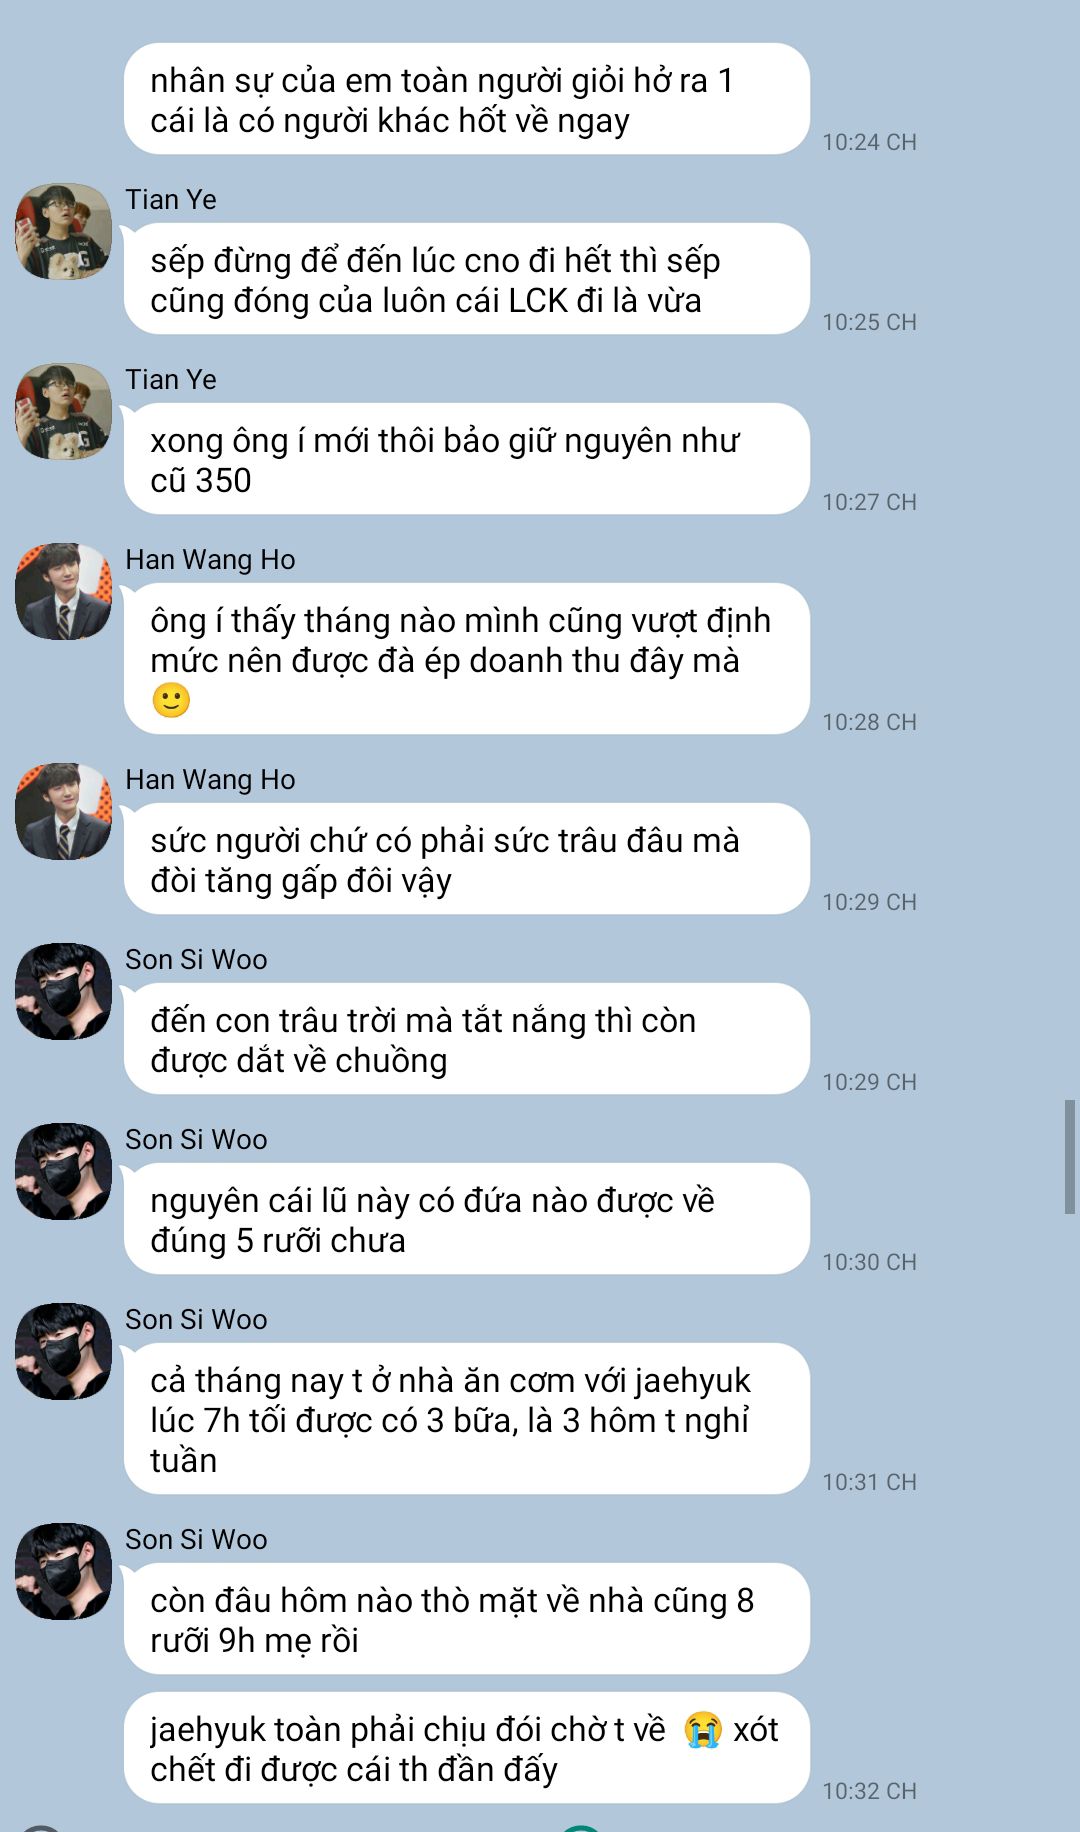Select the message 'cả tháng nay t ở nhà'
The width and height of the screenshot is (1080, 1832).
pos(466,1419)
